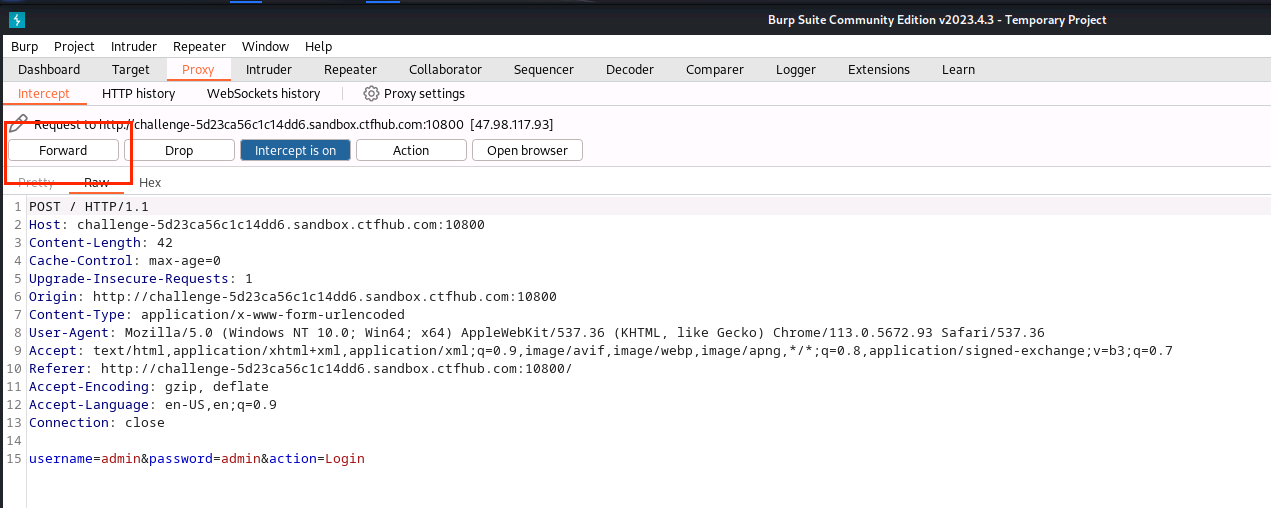The width and height of the screenshot is (1271, 508).
Task: Switch to the Intruder tool tab
Action: (269, 69)
